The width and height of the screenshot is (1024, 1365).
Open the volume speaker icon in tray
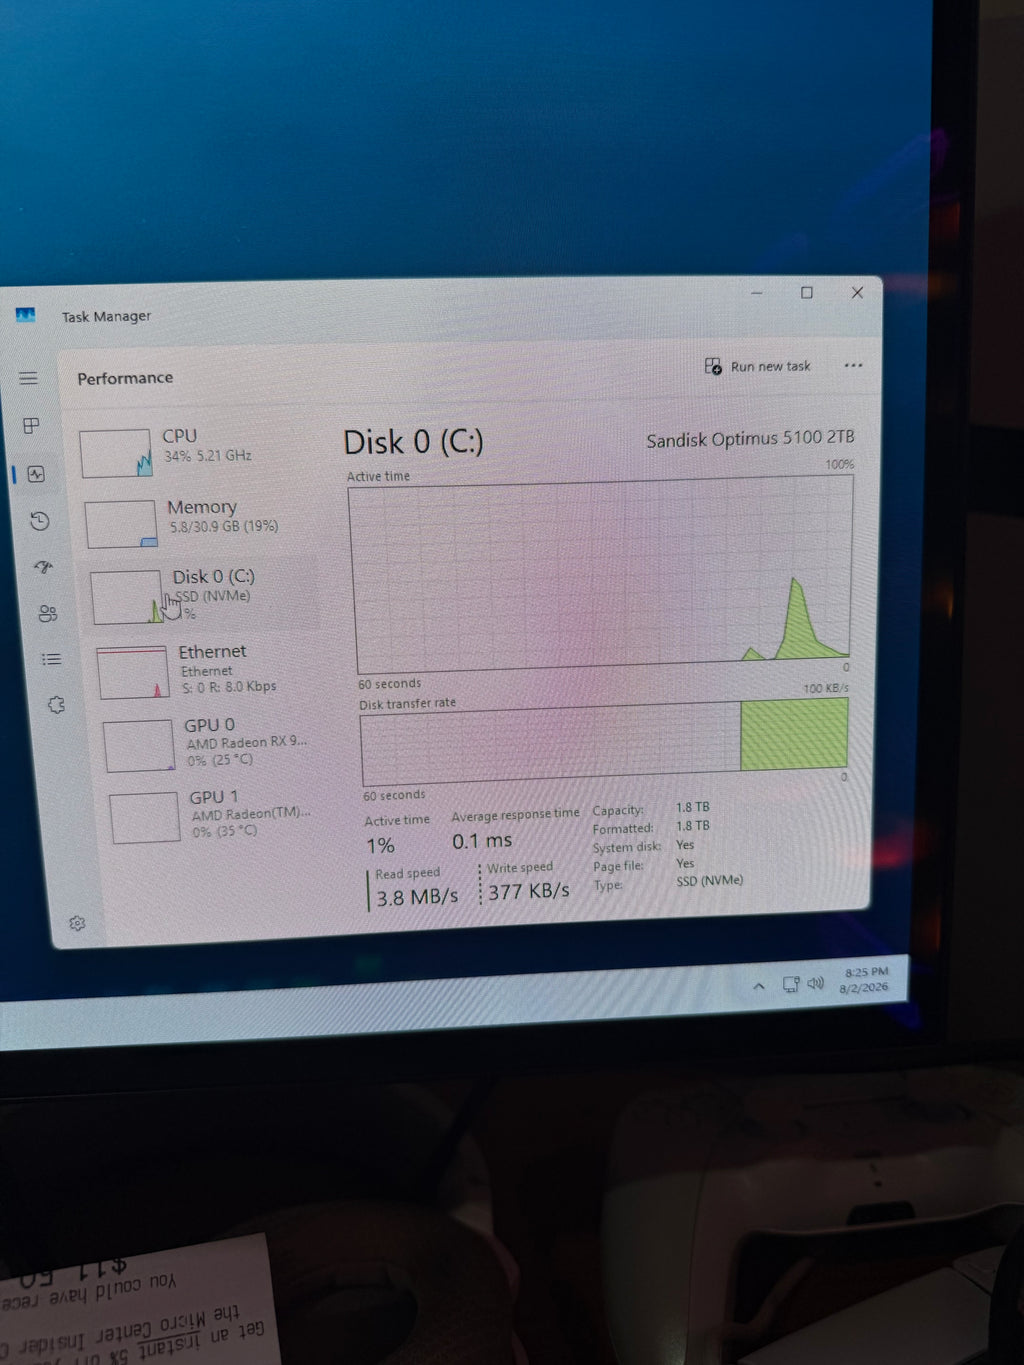(816, 983)
